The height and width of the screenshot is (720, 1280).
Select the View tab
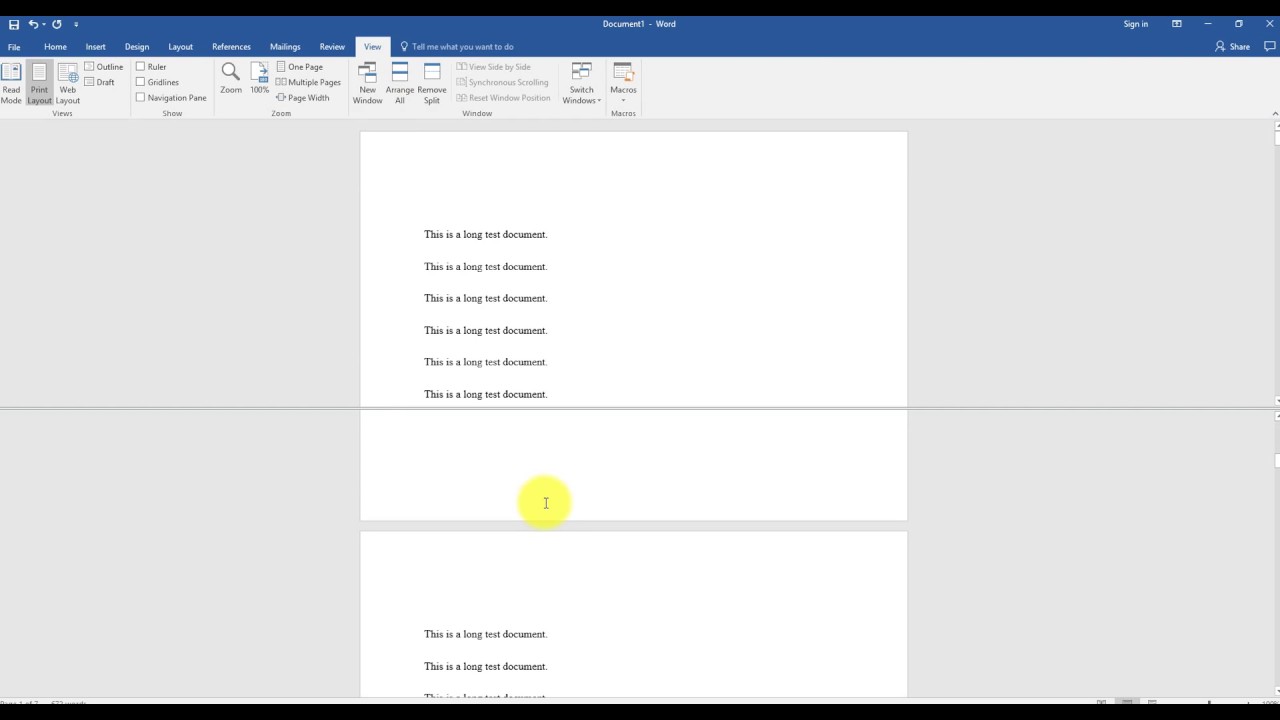(x=372, y=47)
